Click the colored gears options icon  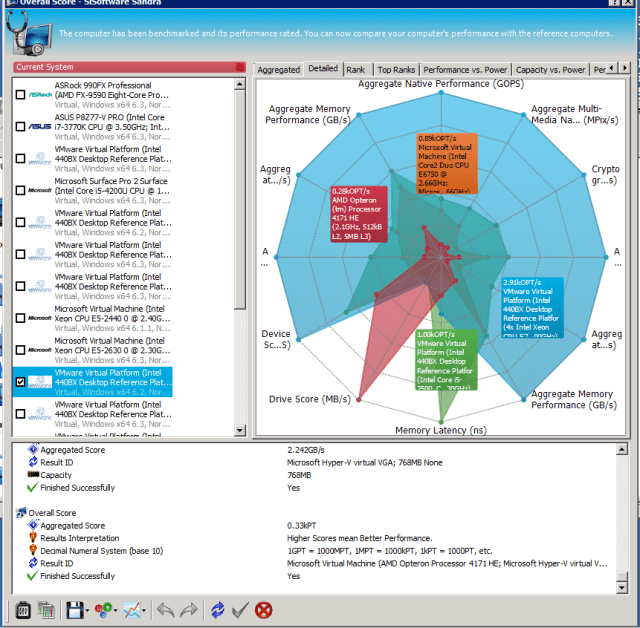[103, 610]
